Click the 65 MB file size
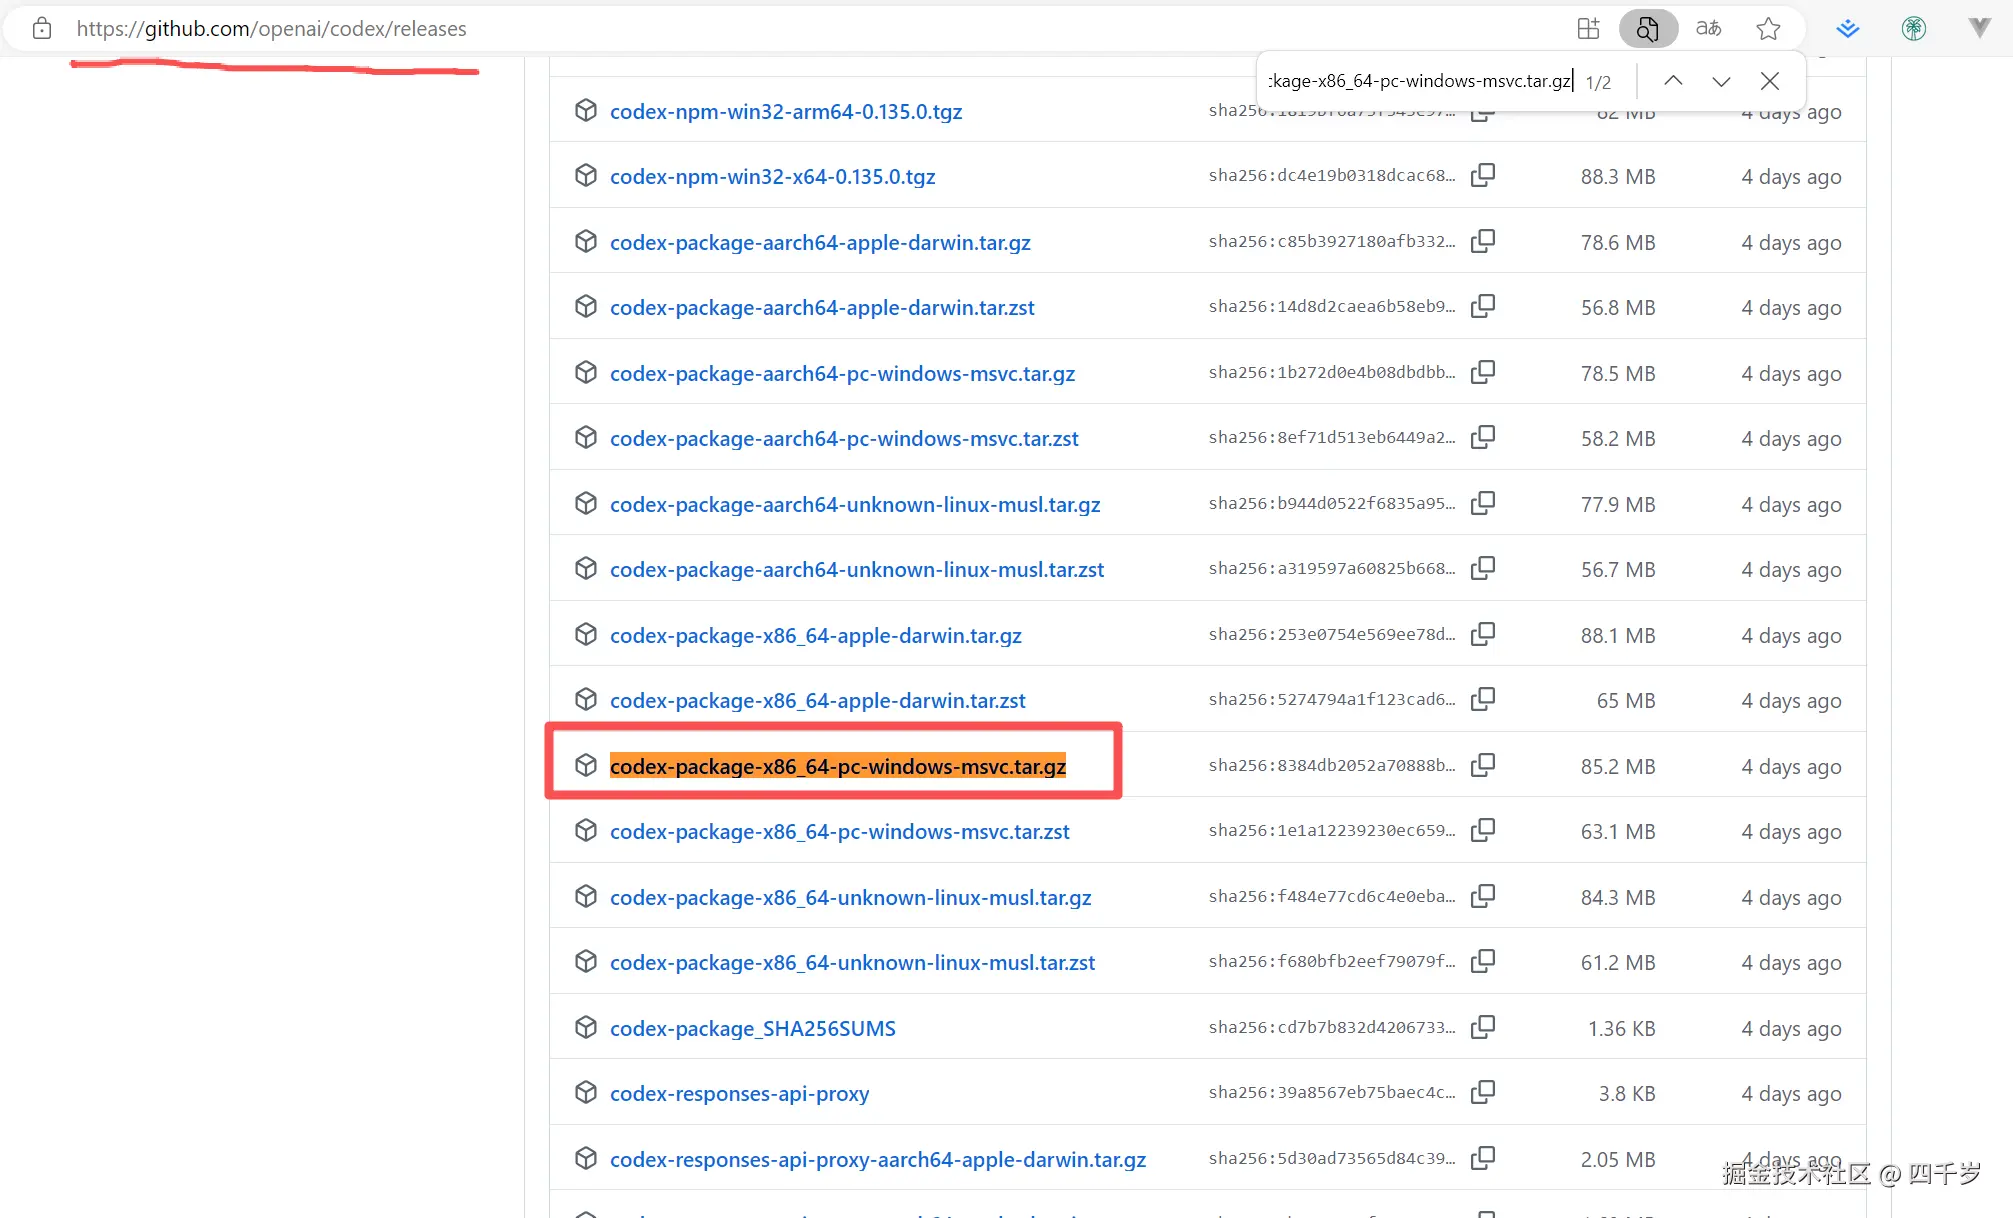Image resolution: width=2013 pixels, height=1218 pixels. (1626, 700)
